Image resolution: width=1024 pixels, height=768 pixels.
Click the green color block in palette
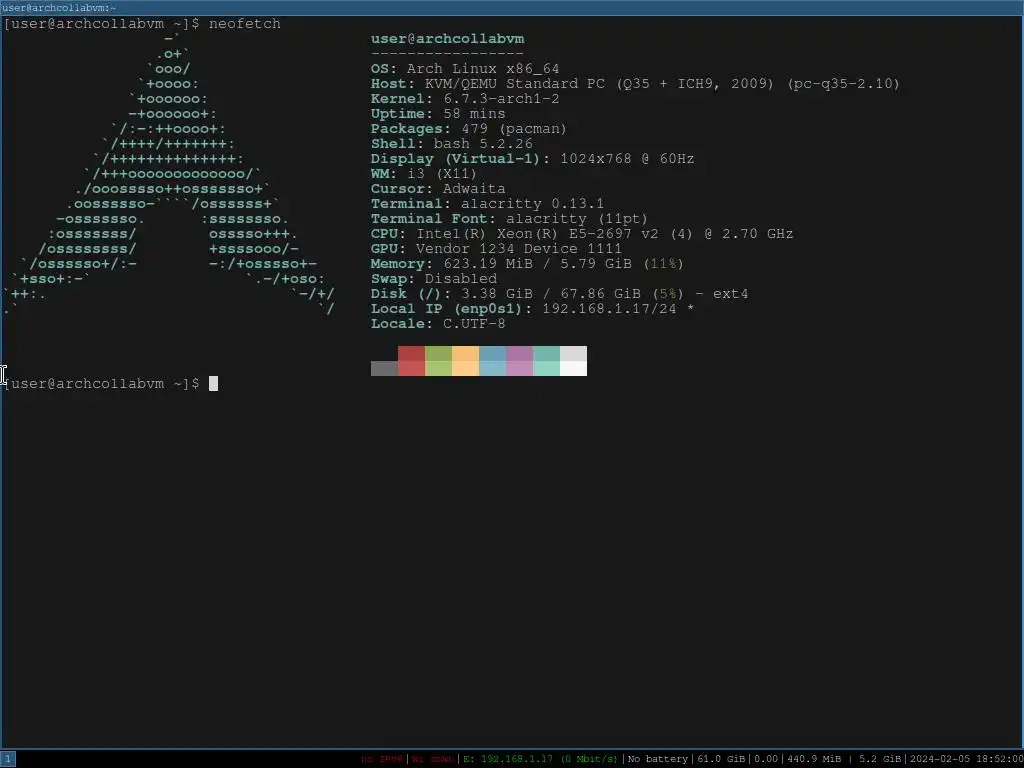point(438,361)
